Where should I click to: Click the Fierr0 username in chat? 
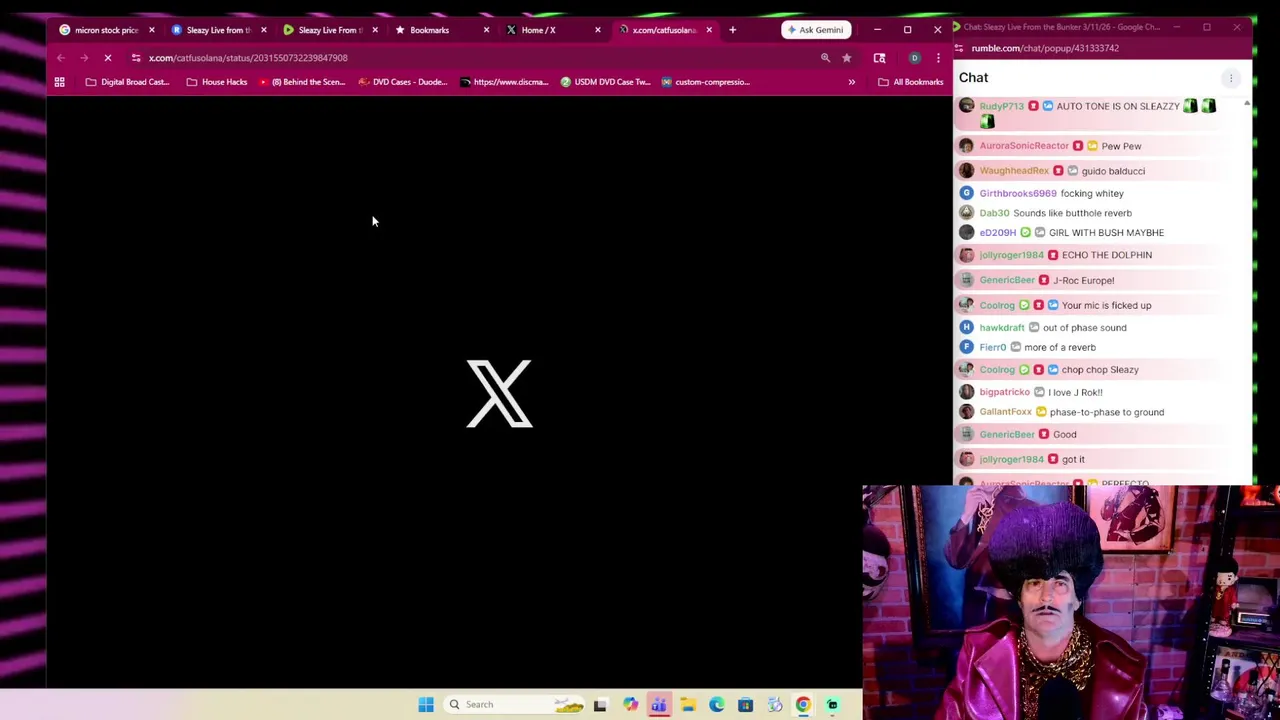[x=993, y=348]
